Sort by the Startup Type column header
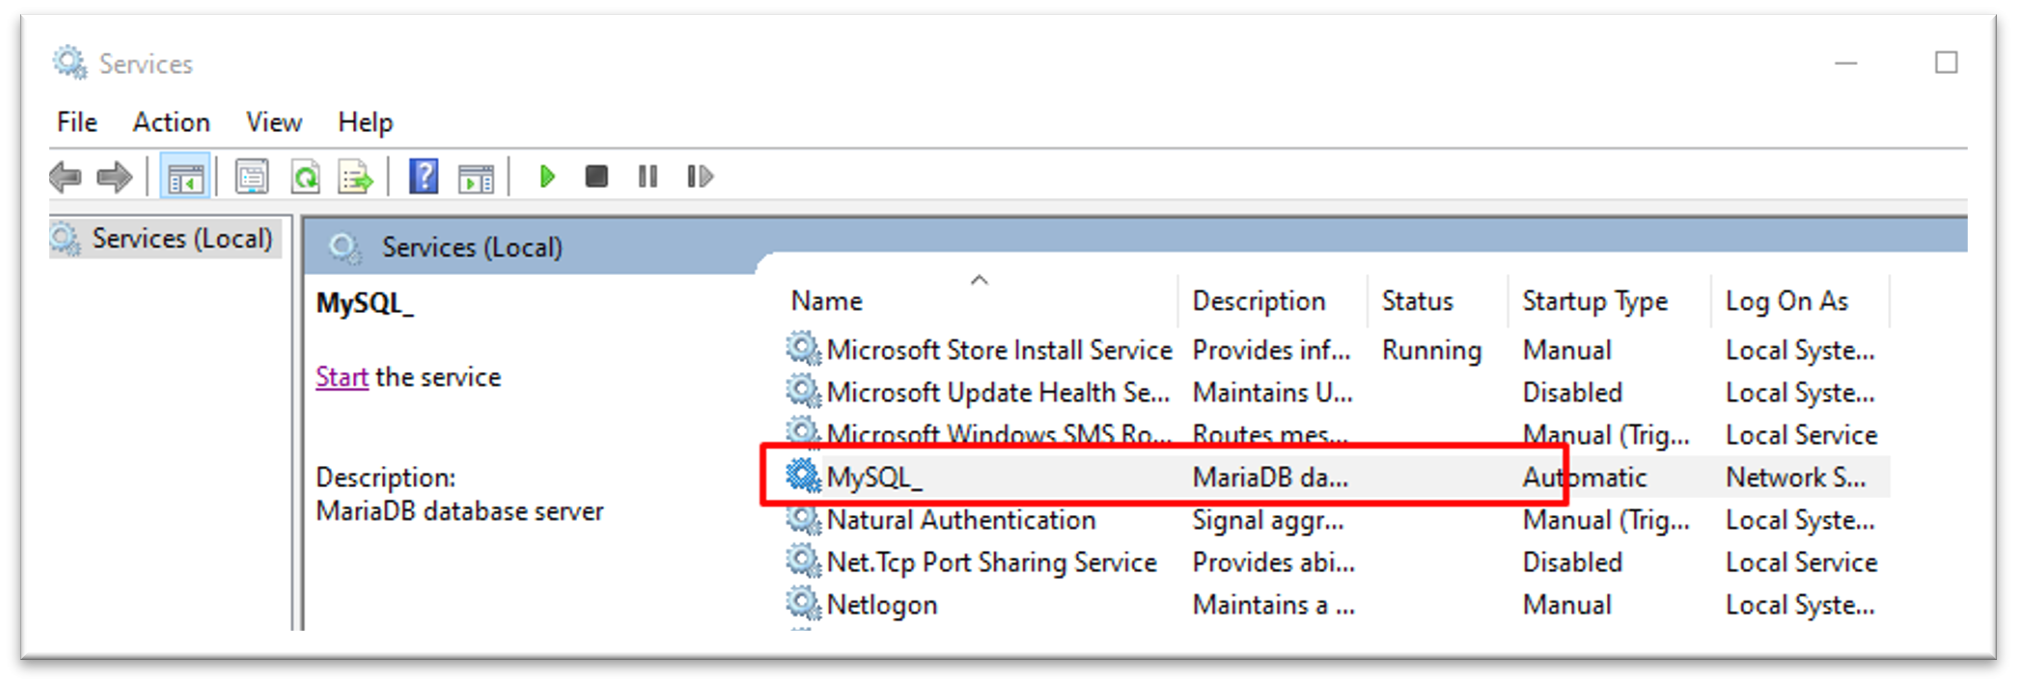Image resolution: width=2017 pixels, height=686 pixels. pos(1594,301)
